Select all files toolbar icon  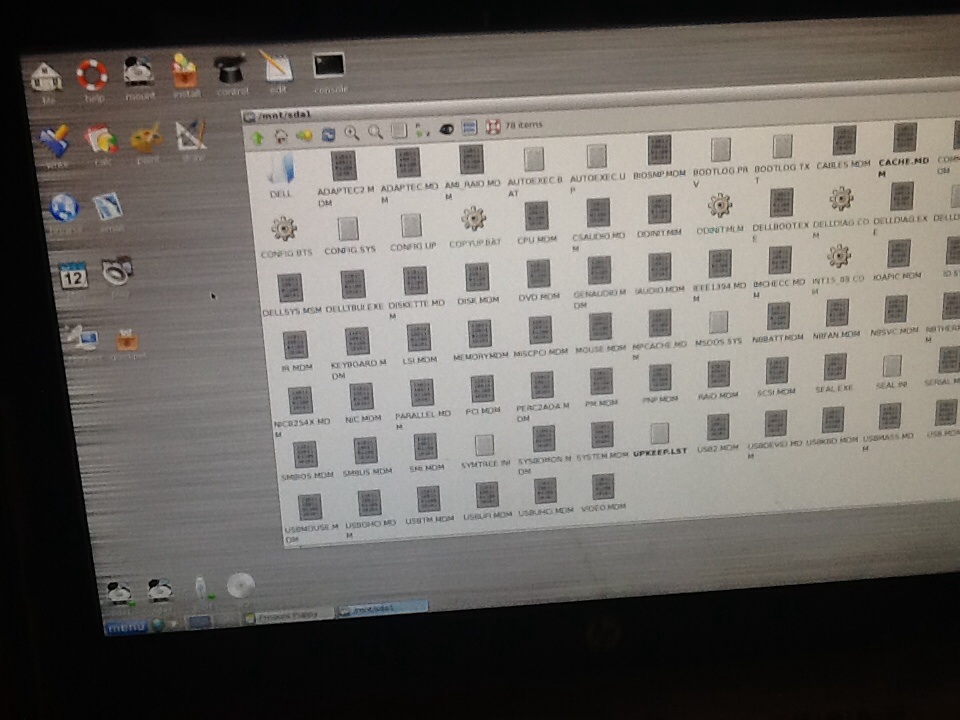tap(469, 127)
